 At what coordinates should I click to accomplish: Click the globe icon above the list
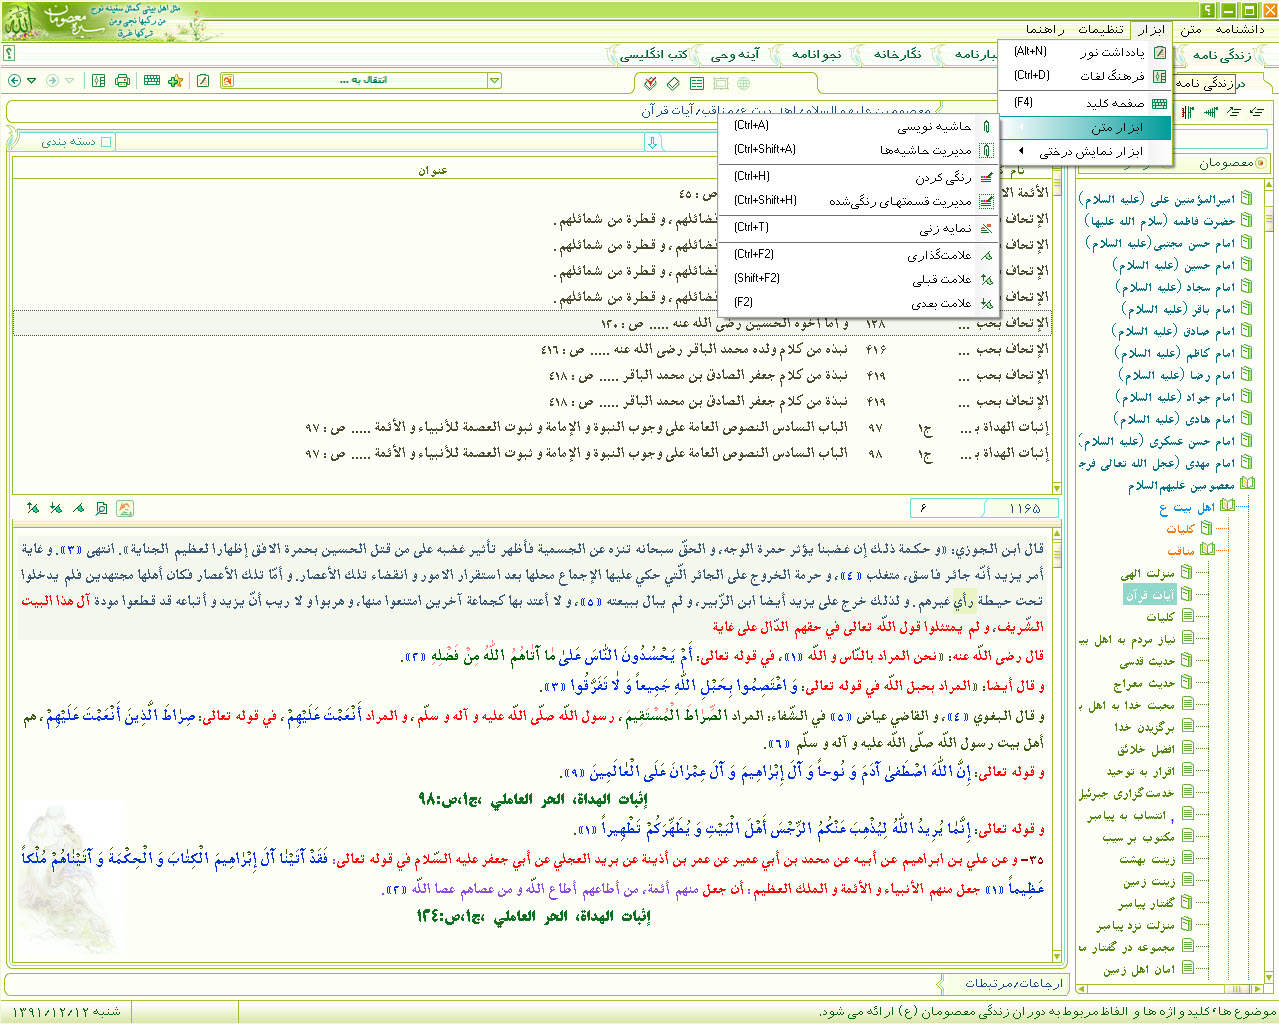click(743, 84)
